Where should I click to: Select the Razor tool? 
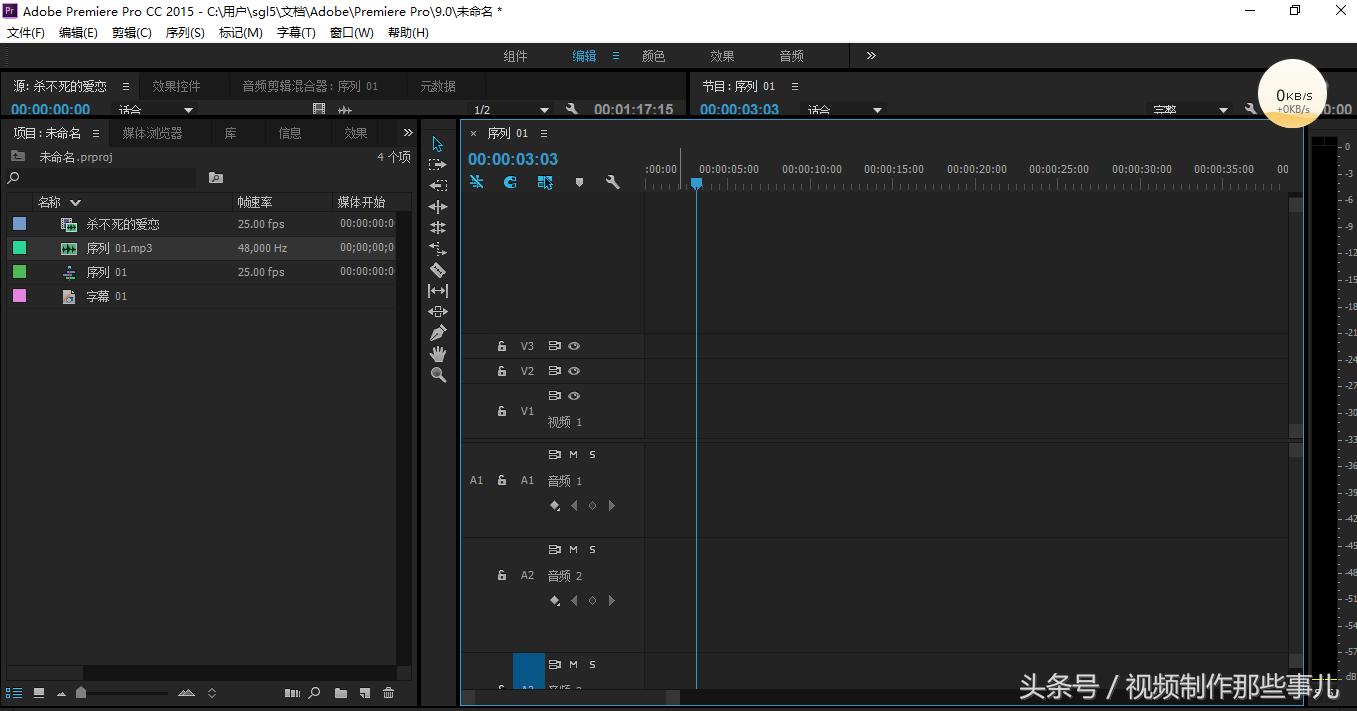click(x=437, y=269)
